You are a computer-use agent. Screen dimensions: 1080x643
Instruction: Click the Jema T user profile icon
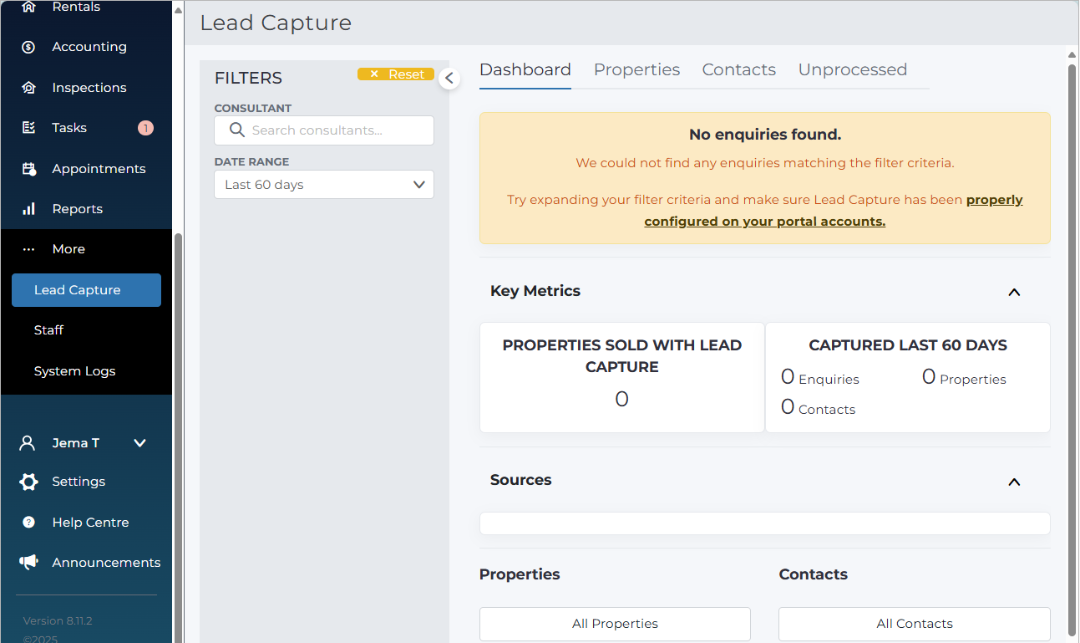27,443
